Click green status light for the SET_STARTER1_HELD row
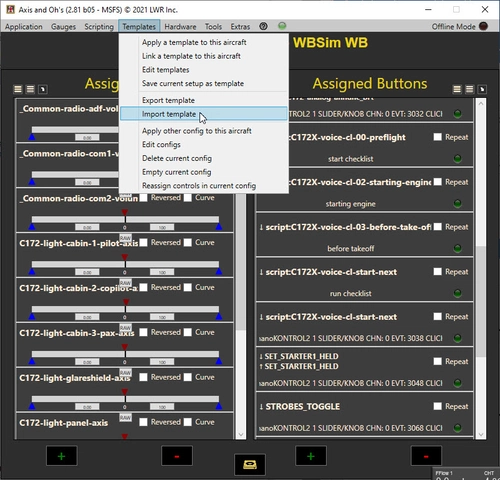500x480 pixels. click(x=458, y=383)
